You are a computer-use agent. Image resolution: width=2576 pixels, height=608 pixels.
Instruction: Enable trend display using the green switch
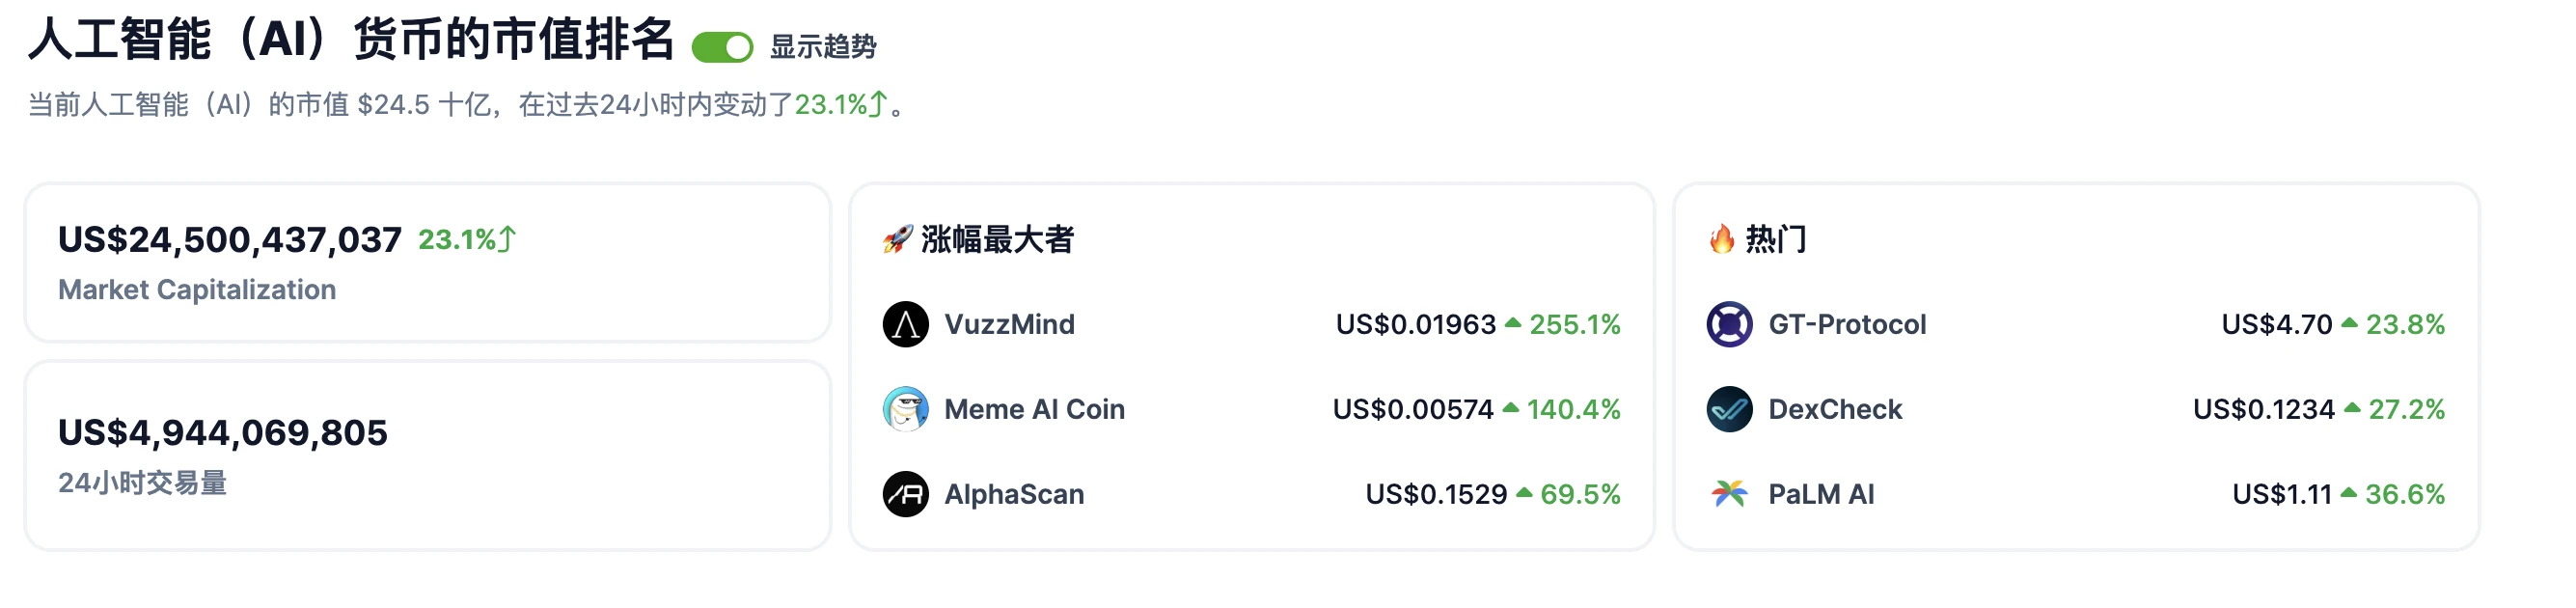point(724,47)
